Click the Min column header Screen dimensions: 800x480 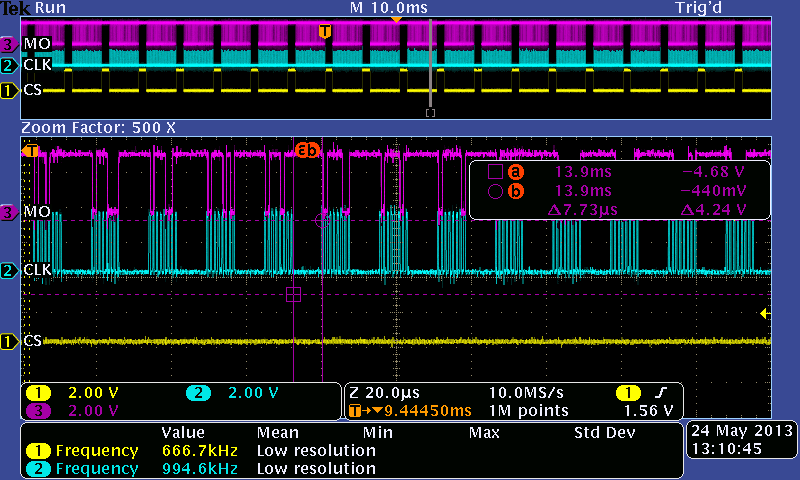tap(378, 433)
